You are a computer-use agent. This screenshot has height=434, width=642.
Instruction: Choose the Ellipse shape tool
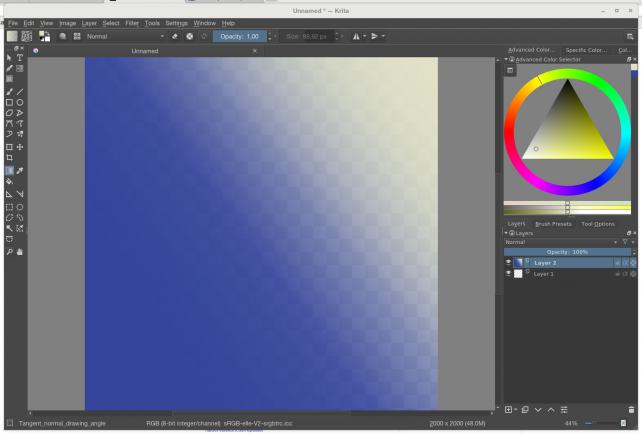20,102
